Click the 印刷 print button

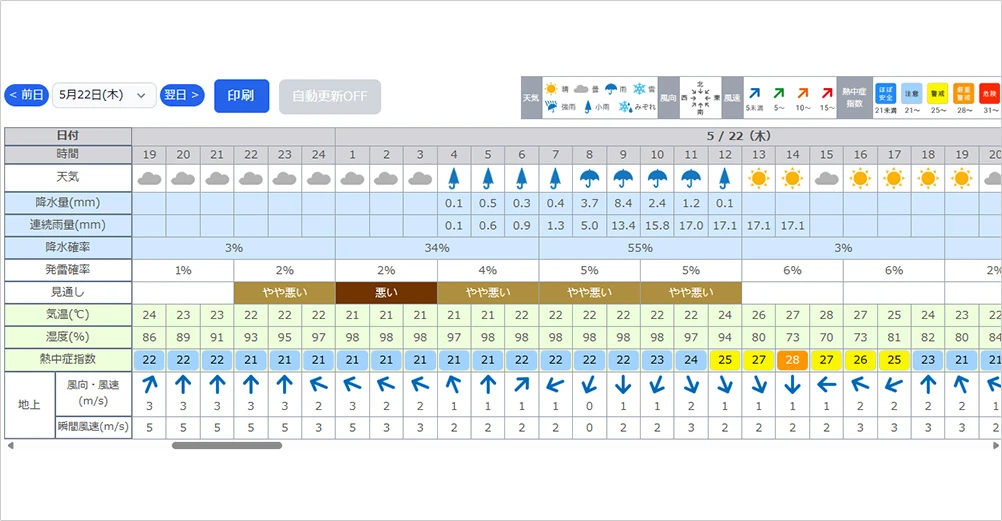click(241, 96)
